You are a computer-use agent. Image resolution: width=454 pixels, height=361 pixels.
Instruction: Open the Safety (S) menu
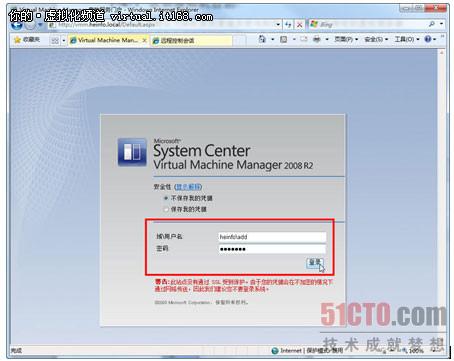(x=376, y=39)
